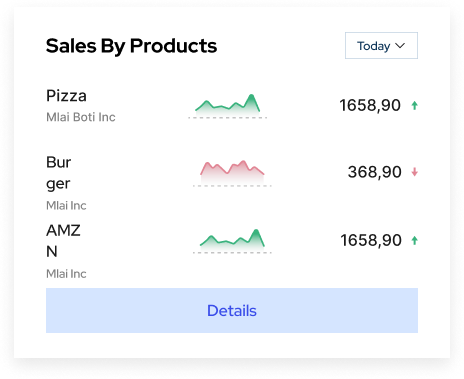Open the Today period dropdown
The height and width of the screenshot is (379, 464).
(x=381, y=46)
